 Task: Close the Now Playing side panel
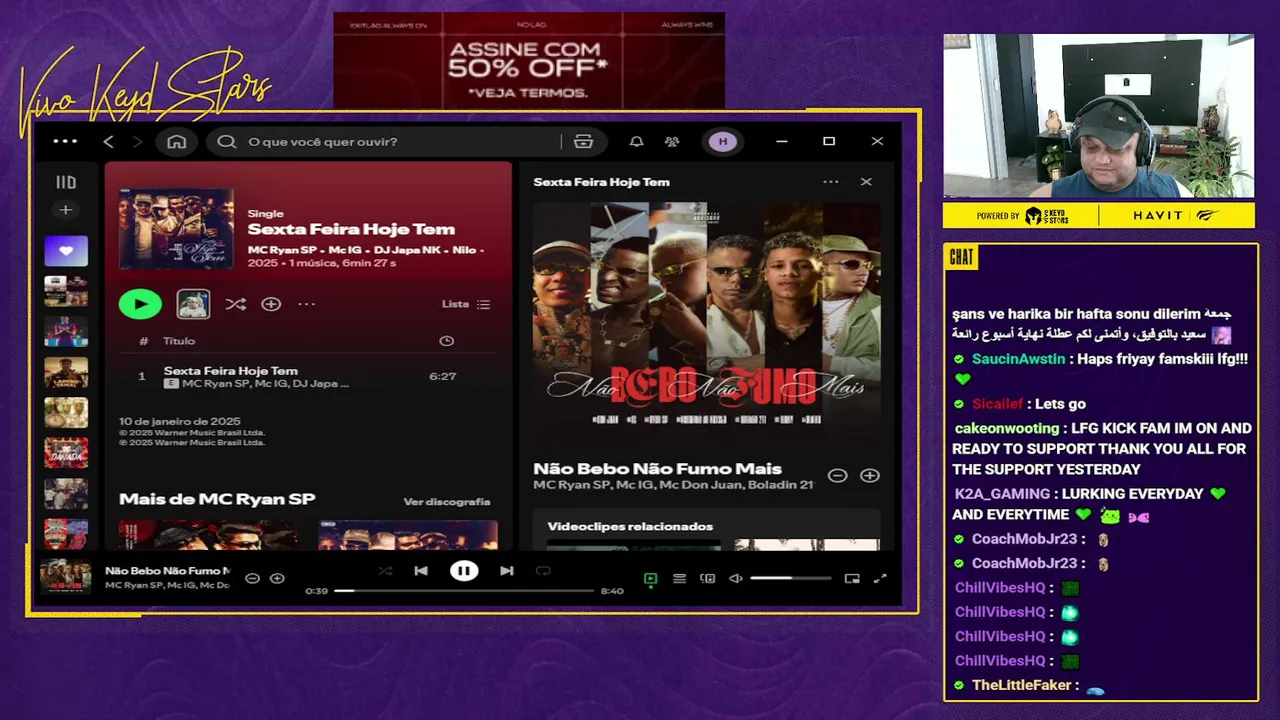(866, 182)
